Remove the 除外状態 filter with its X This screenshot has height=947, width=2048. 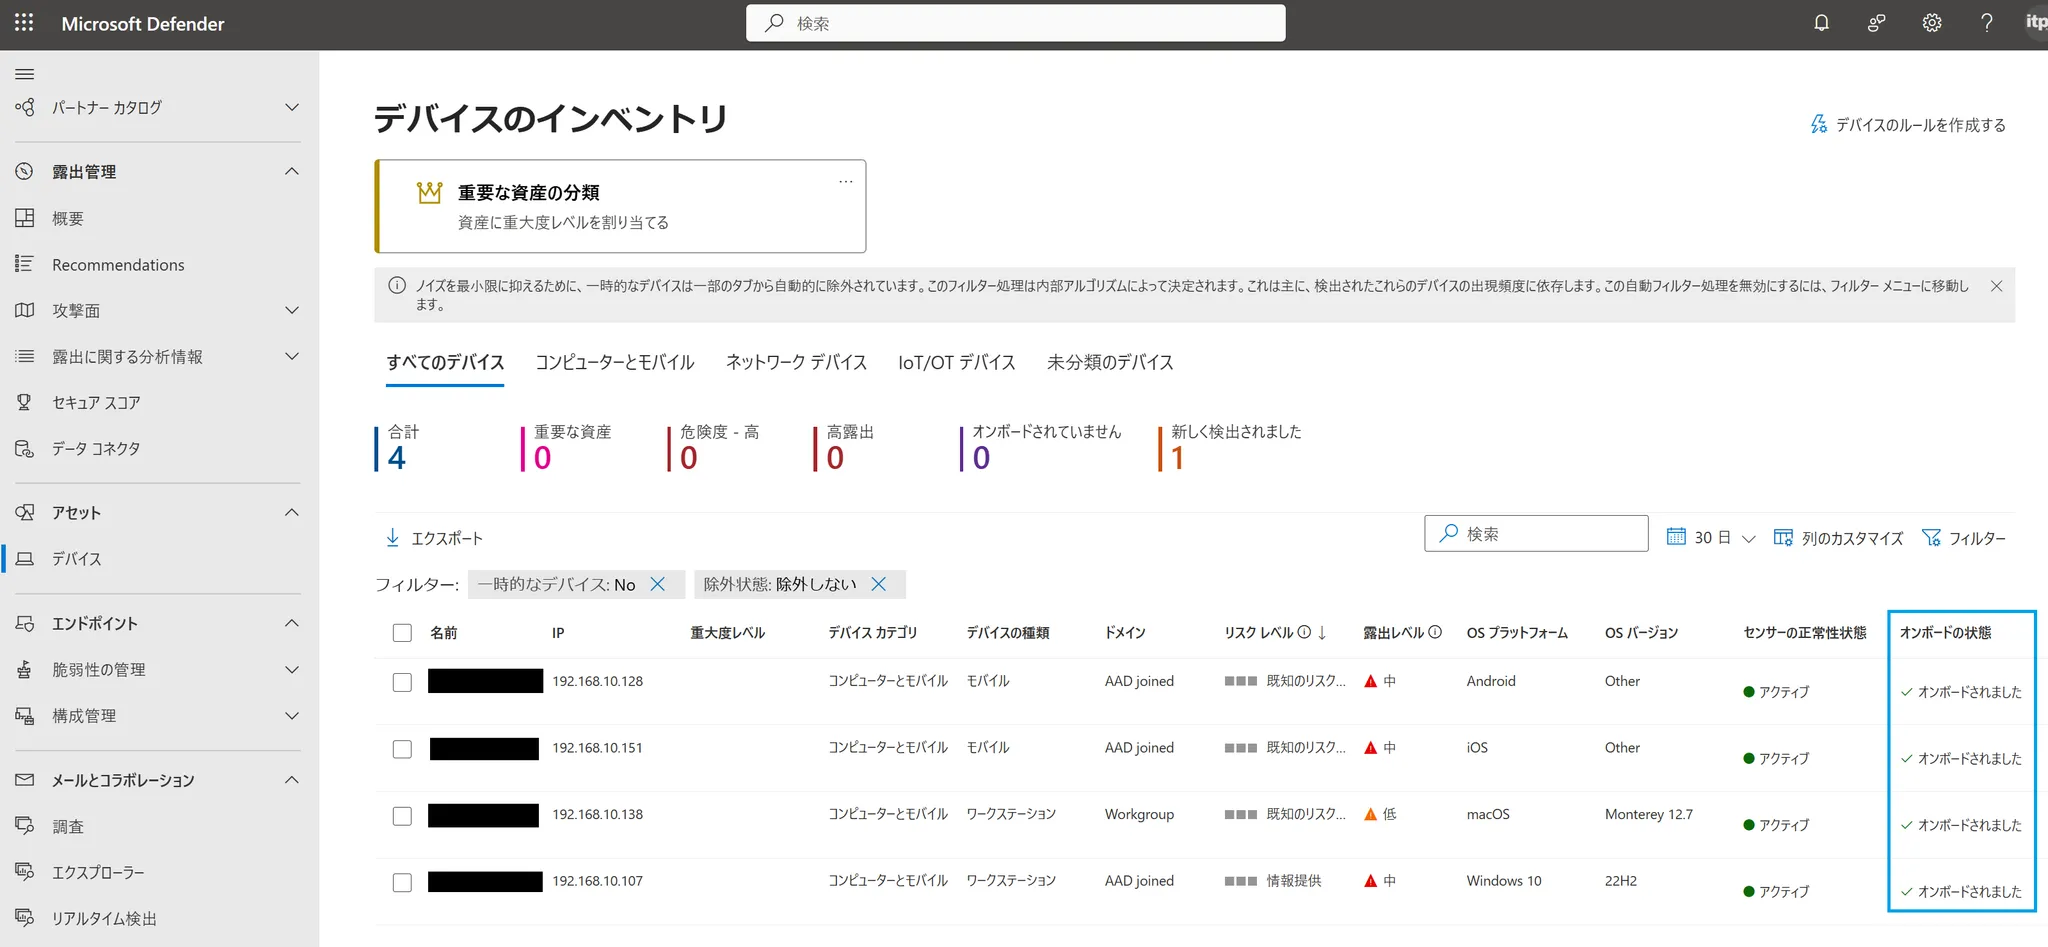[x=879, y=584]
